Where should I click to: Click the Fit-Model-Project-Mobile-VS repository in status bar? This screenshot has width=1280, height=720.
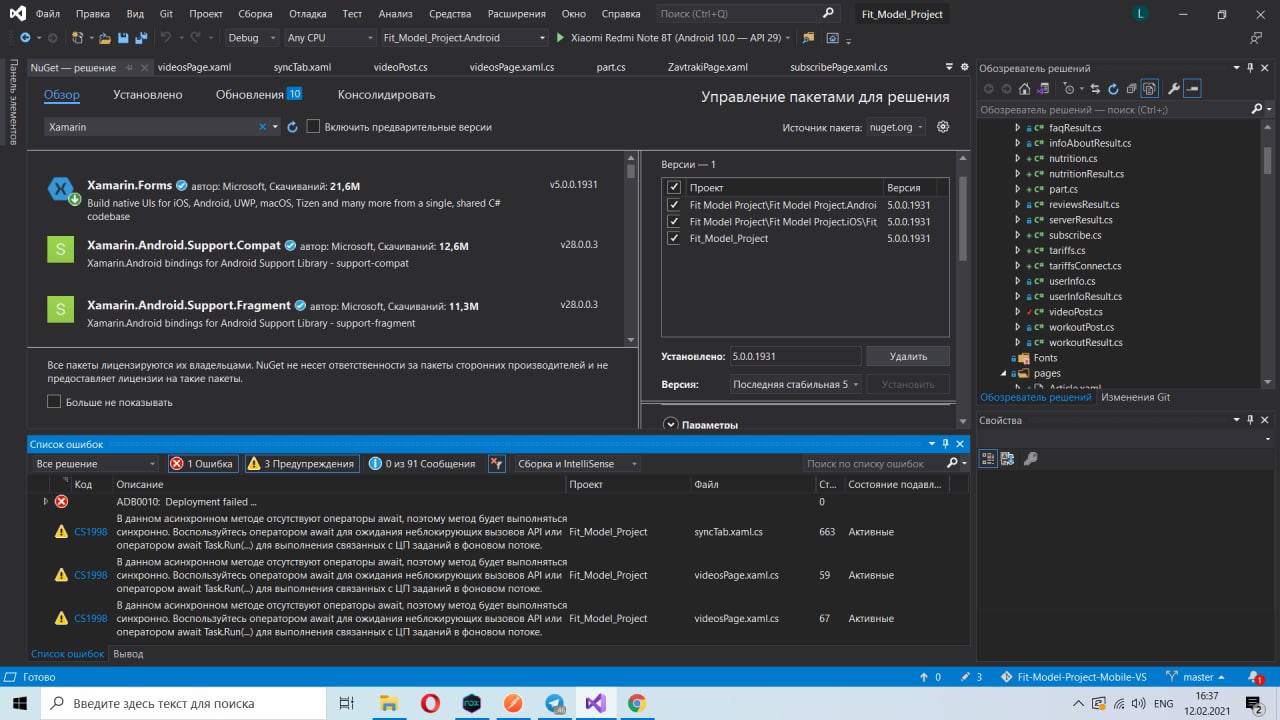click(1073, 677)
